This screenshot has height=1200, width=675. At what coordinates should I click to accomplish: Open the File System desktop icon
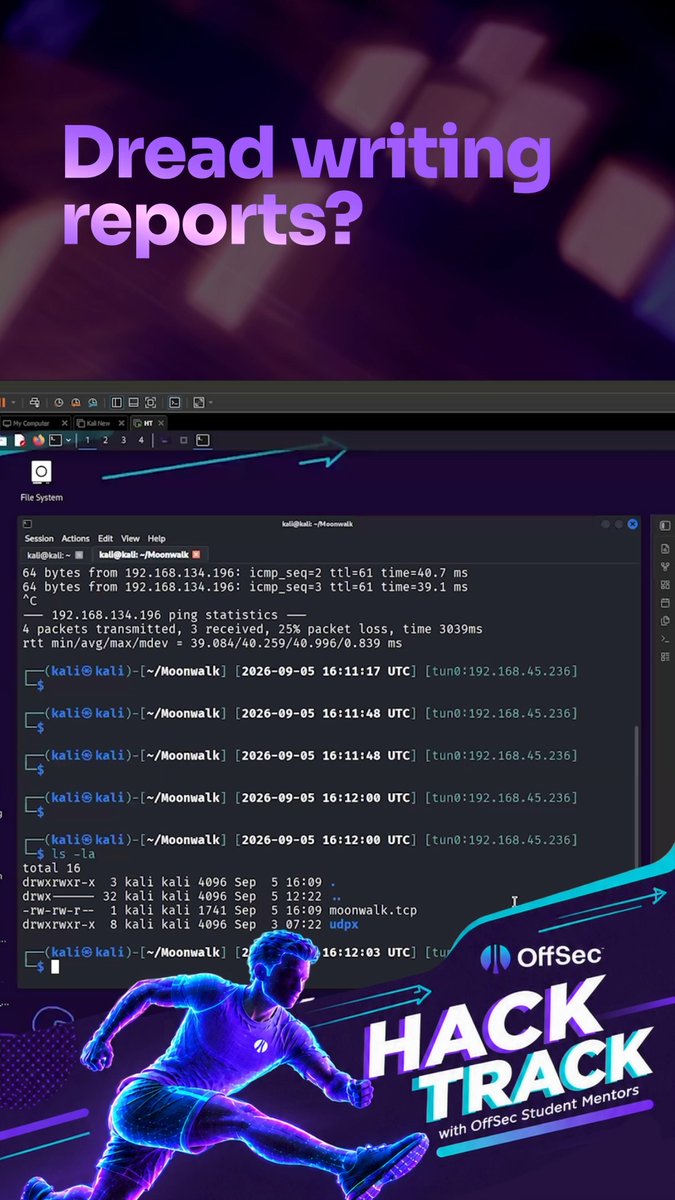coord(41,481)
